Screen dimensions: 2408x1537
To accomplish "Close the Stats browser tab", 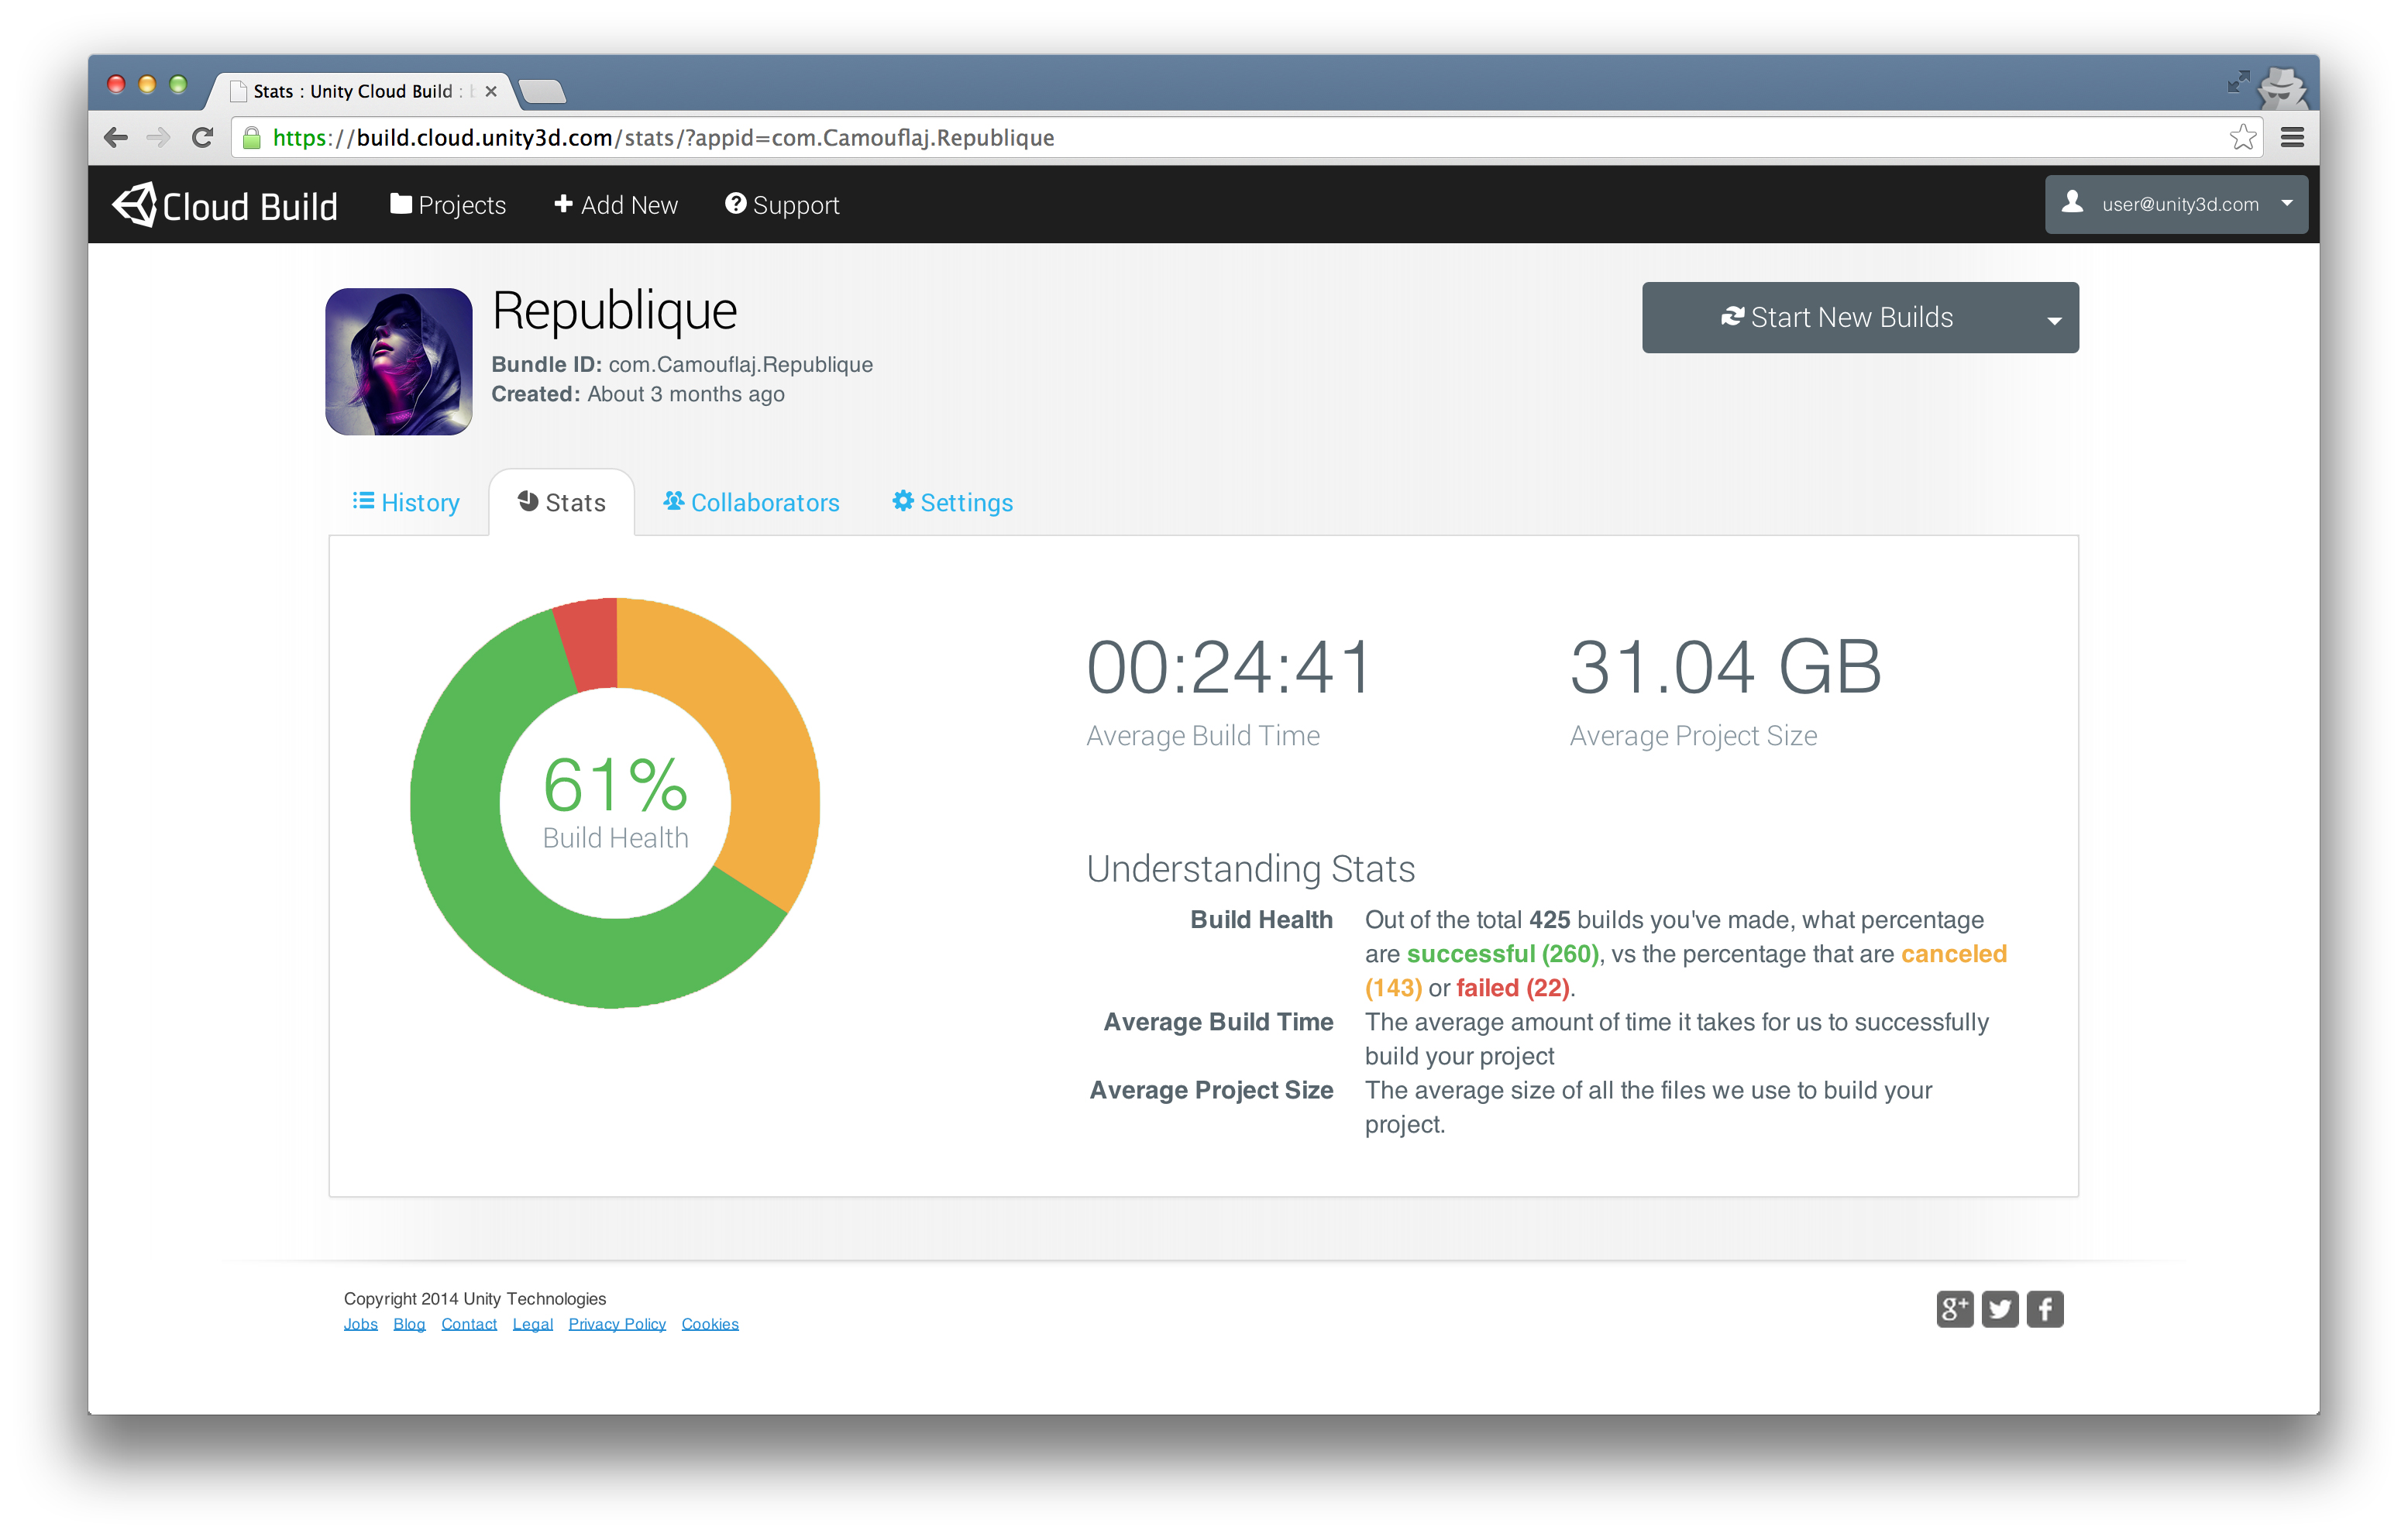I will pos(491,91).
